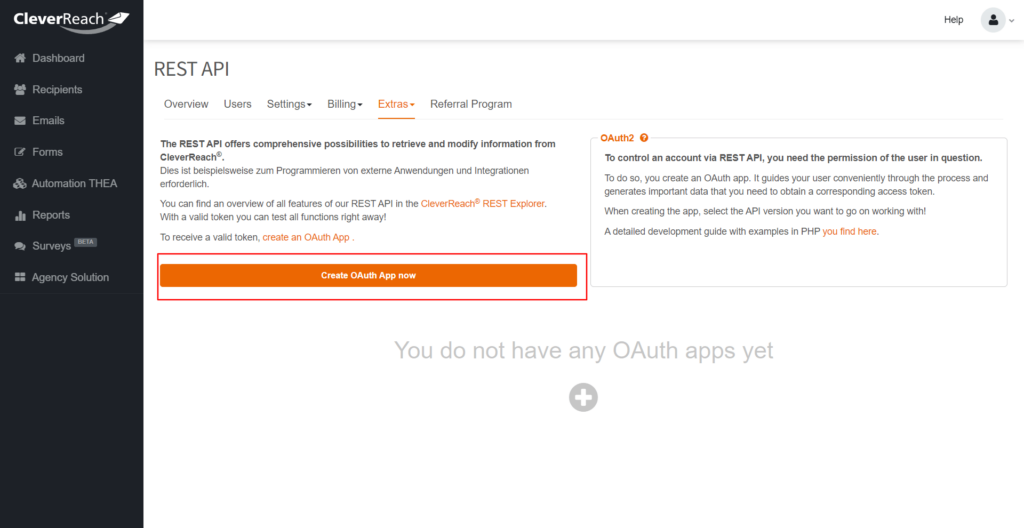Click the Forms edit icon
This screenshot has height=528, width=1024.
pyautogui.click(x=20, y=152)
